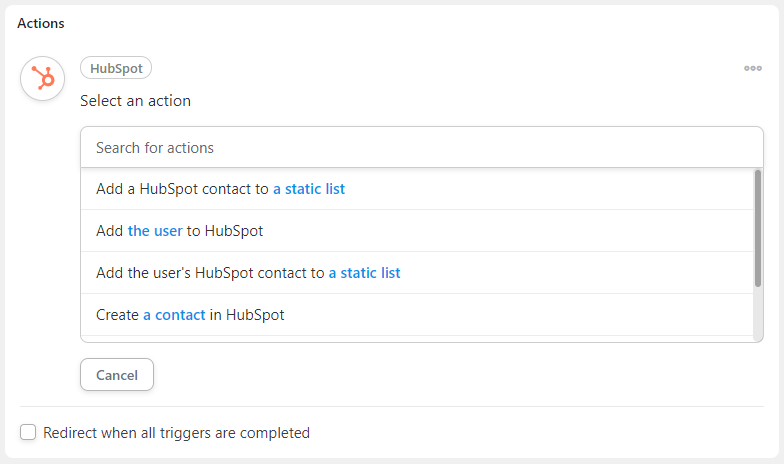The width and height of the screenshot is (784, 464).
Task: Click the orange HubSpot logo icon
Action: tap(42, 78)
